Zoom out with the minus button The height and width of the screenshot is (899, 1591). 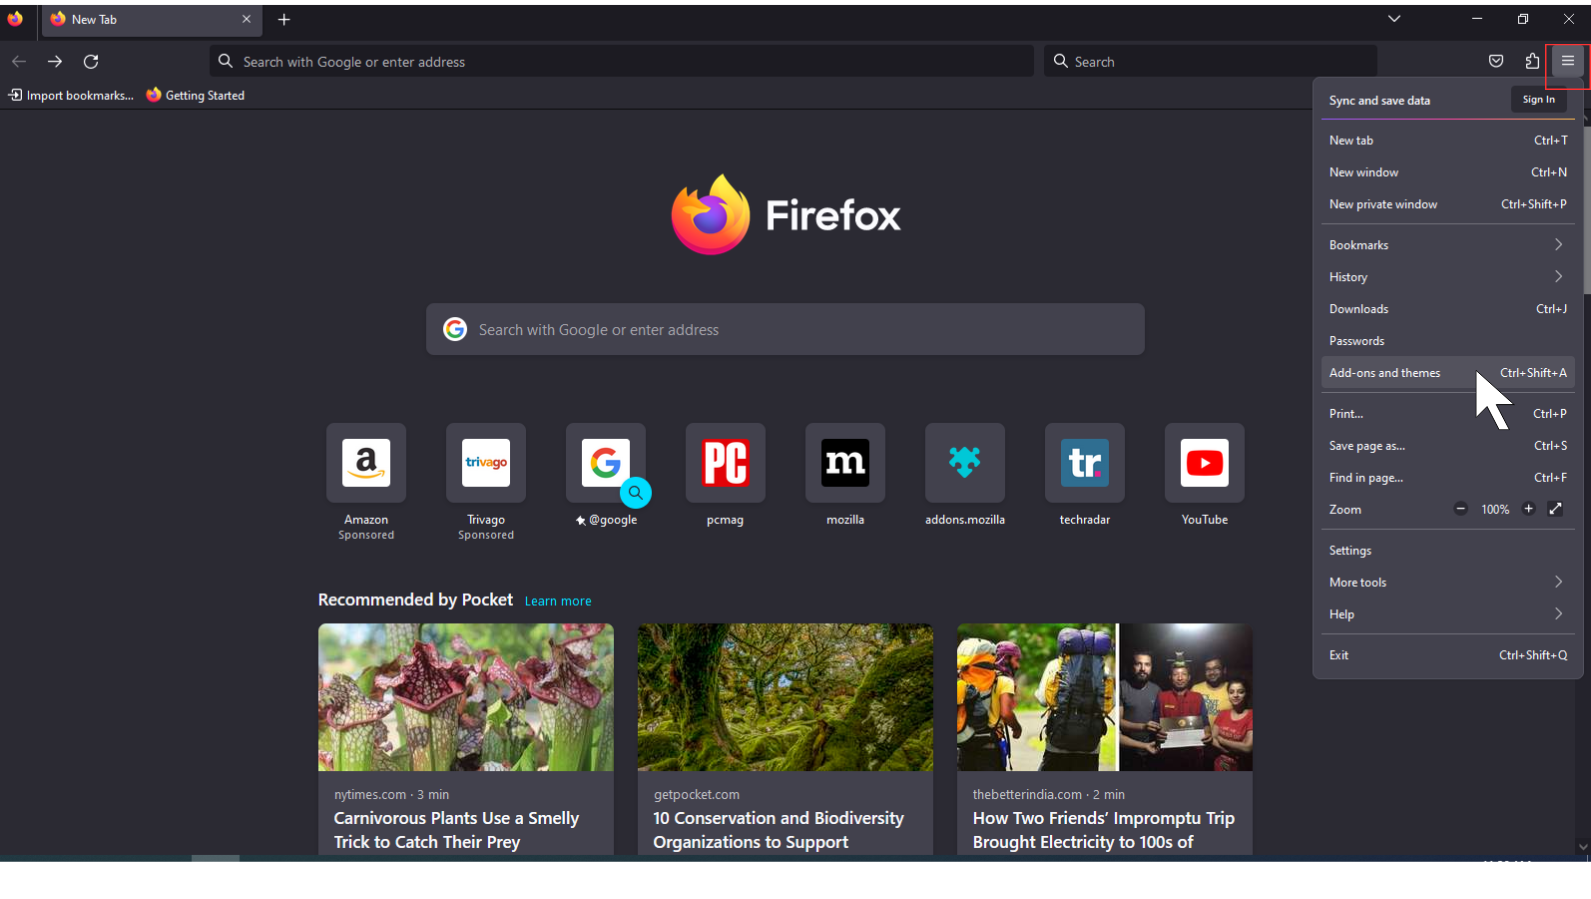point(1460,509)
